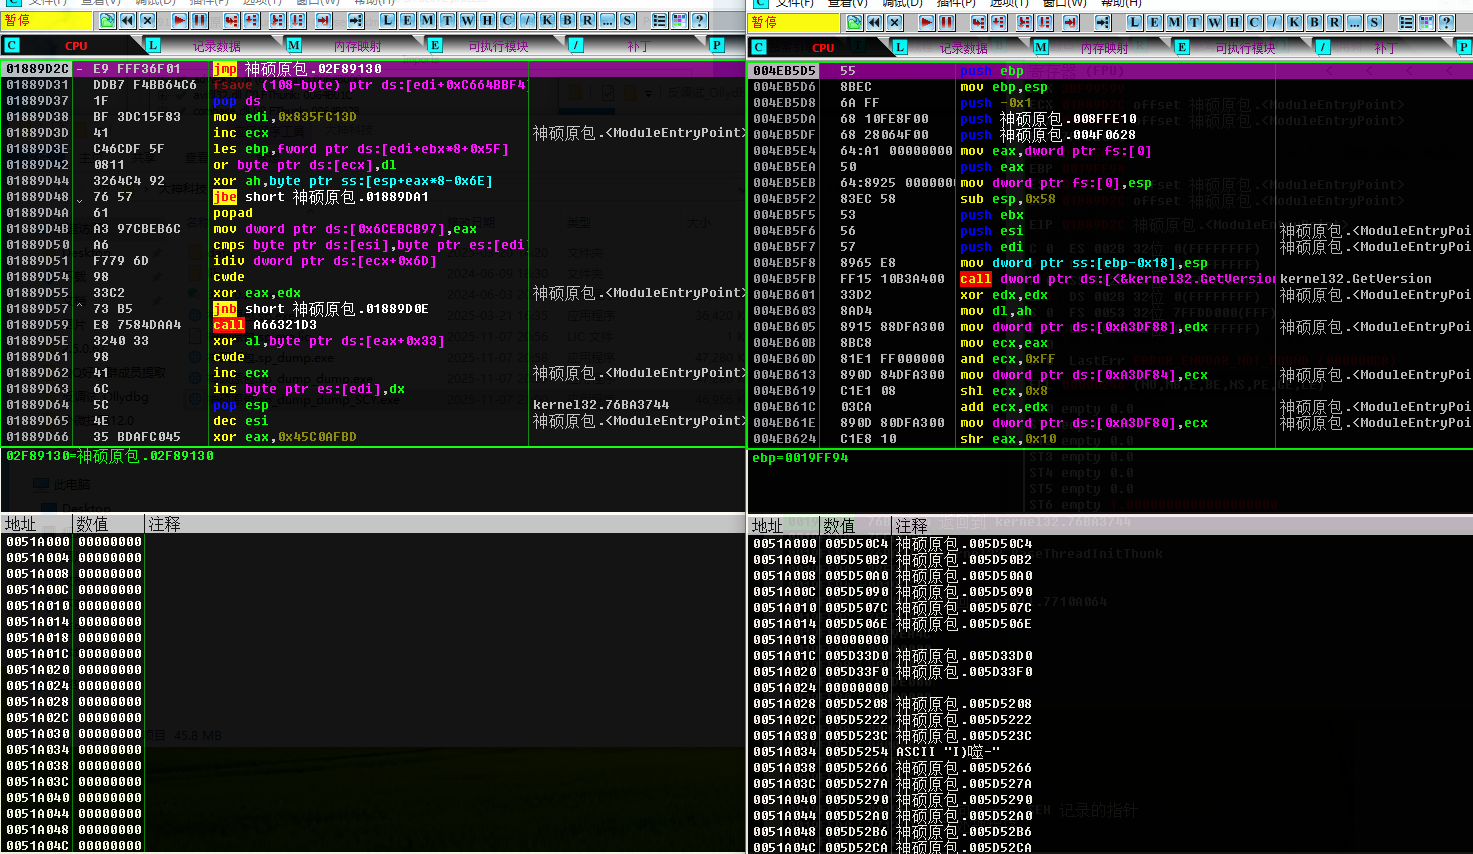Image resolution: width=1473 pixels, height=854 pixels.
Task: Select 补丁 tab in right window
Action: 1384,48
